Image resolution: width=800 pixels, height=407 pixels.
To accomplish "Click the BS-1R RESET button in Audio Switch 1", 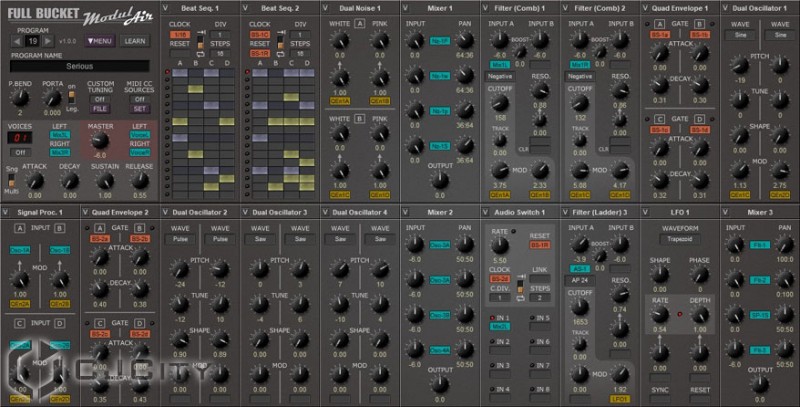I will click(539, 245).
